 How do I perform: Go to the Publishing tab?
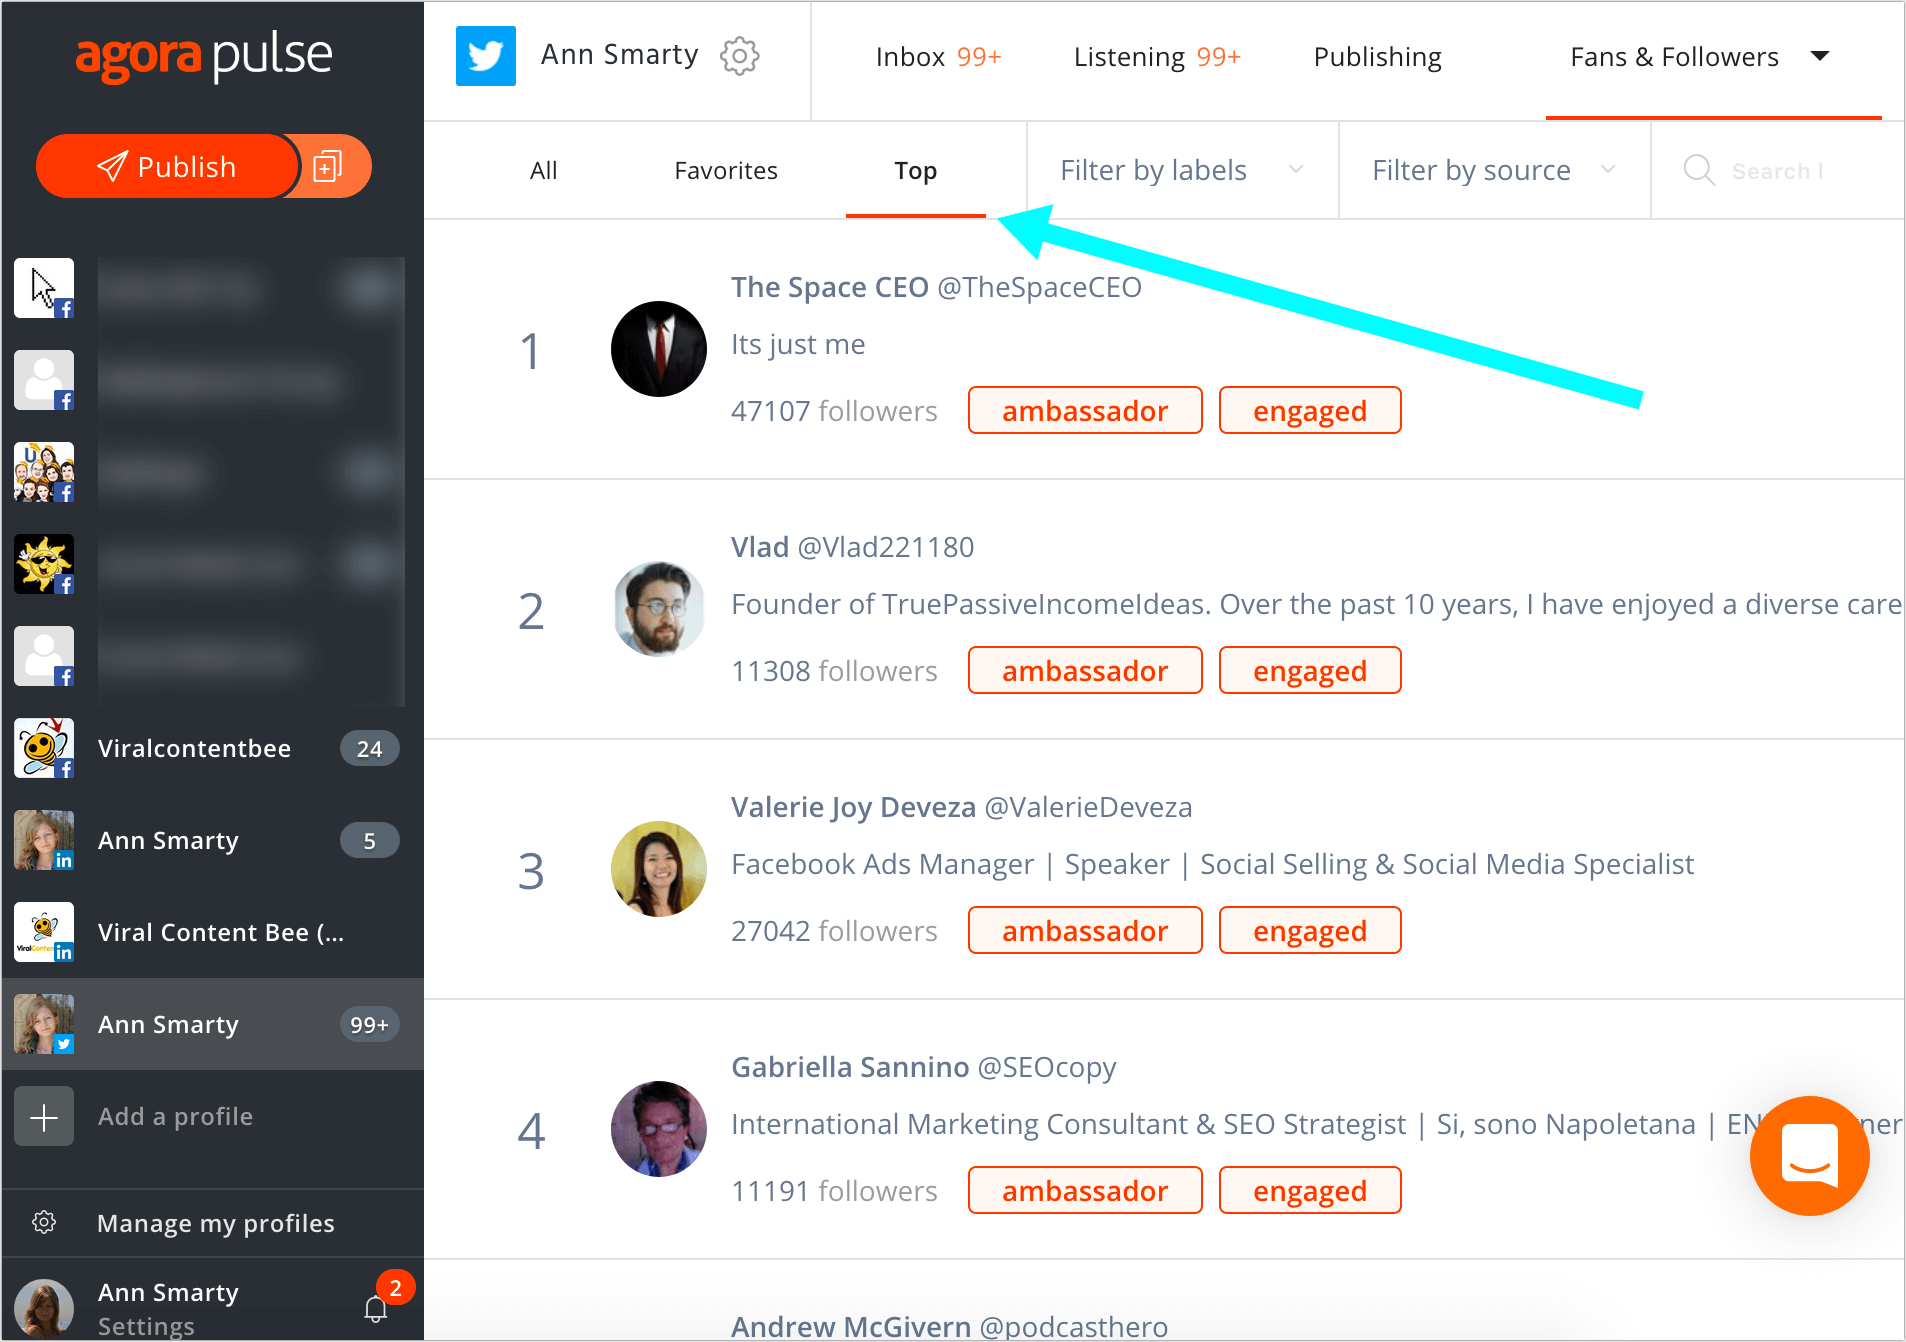[1377, 57]
